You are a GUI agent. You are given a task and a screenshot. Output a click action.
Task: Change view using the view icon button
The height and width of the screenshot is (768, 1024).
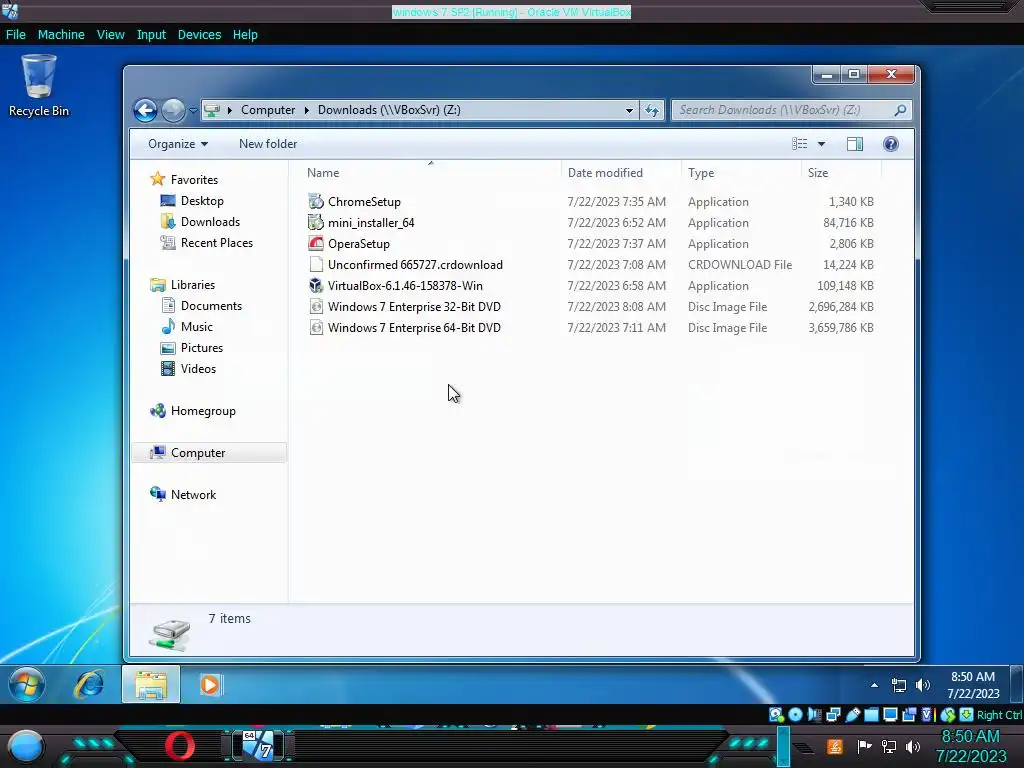pyautogui.click(x=799, y=144)
